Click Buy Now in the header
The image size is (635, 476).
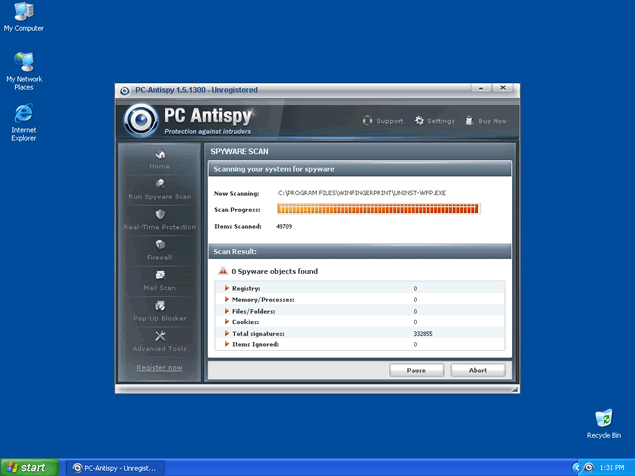[x=486, y=121]
